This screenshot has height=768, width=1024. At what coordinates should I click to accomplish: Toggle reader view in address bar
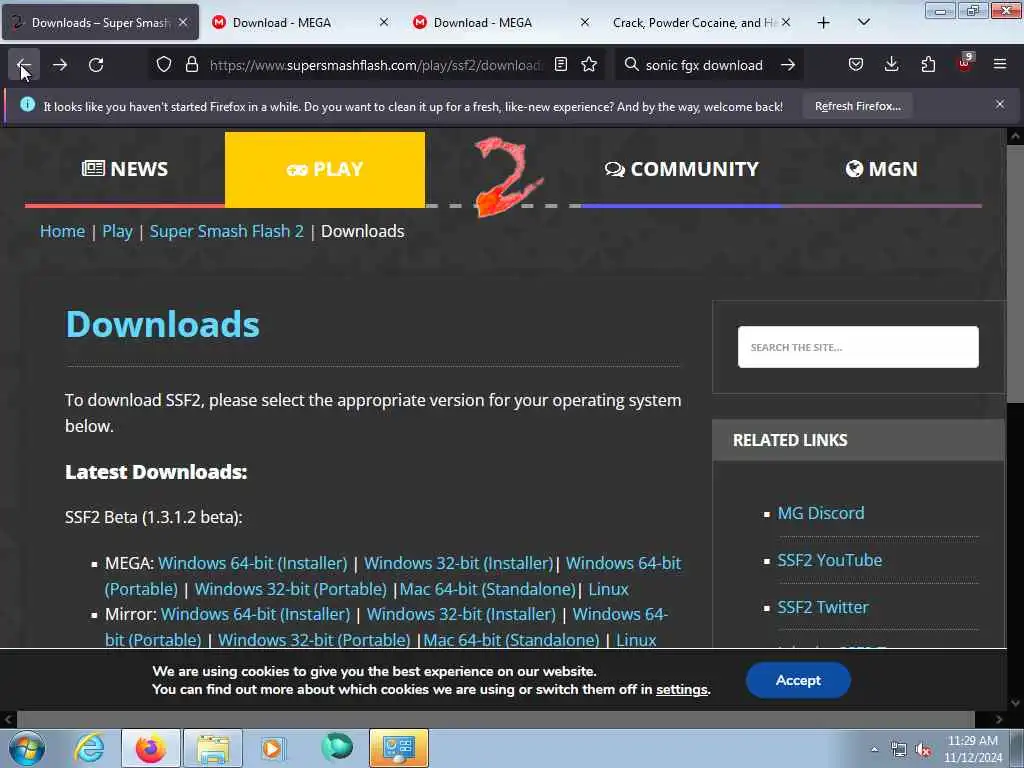560,65
